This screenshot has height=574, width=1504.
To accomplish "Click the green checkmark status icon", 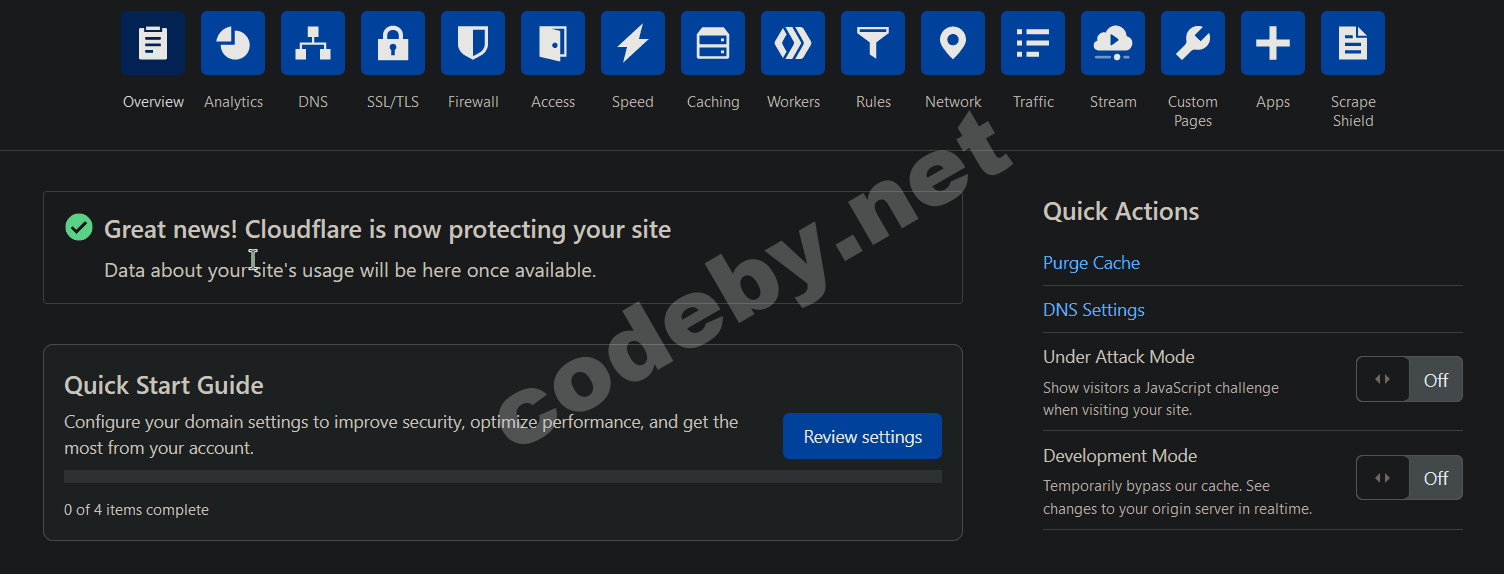I will (x=78, y=228).
